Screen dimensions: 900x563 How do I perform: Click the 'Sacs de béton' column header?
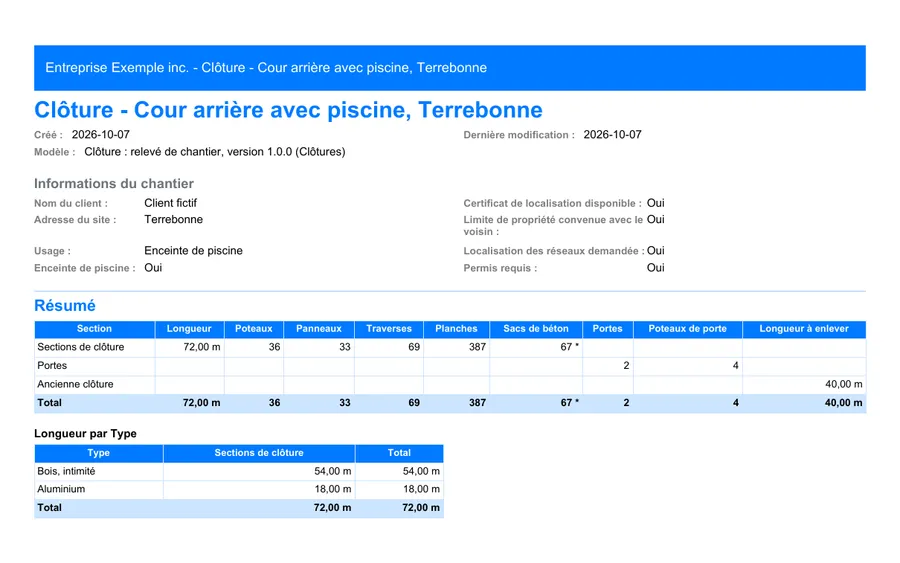pos(536,329)
